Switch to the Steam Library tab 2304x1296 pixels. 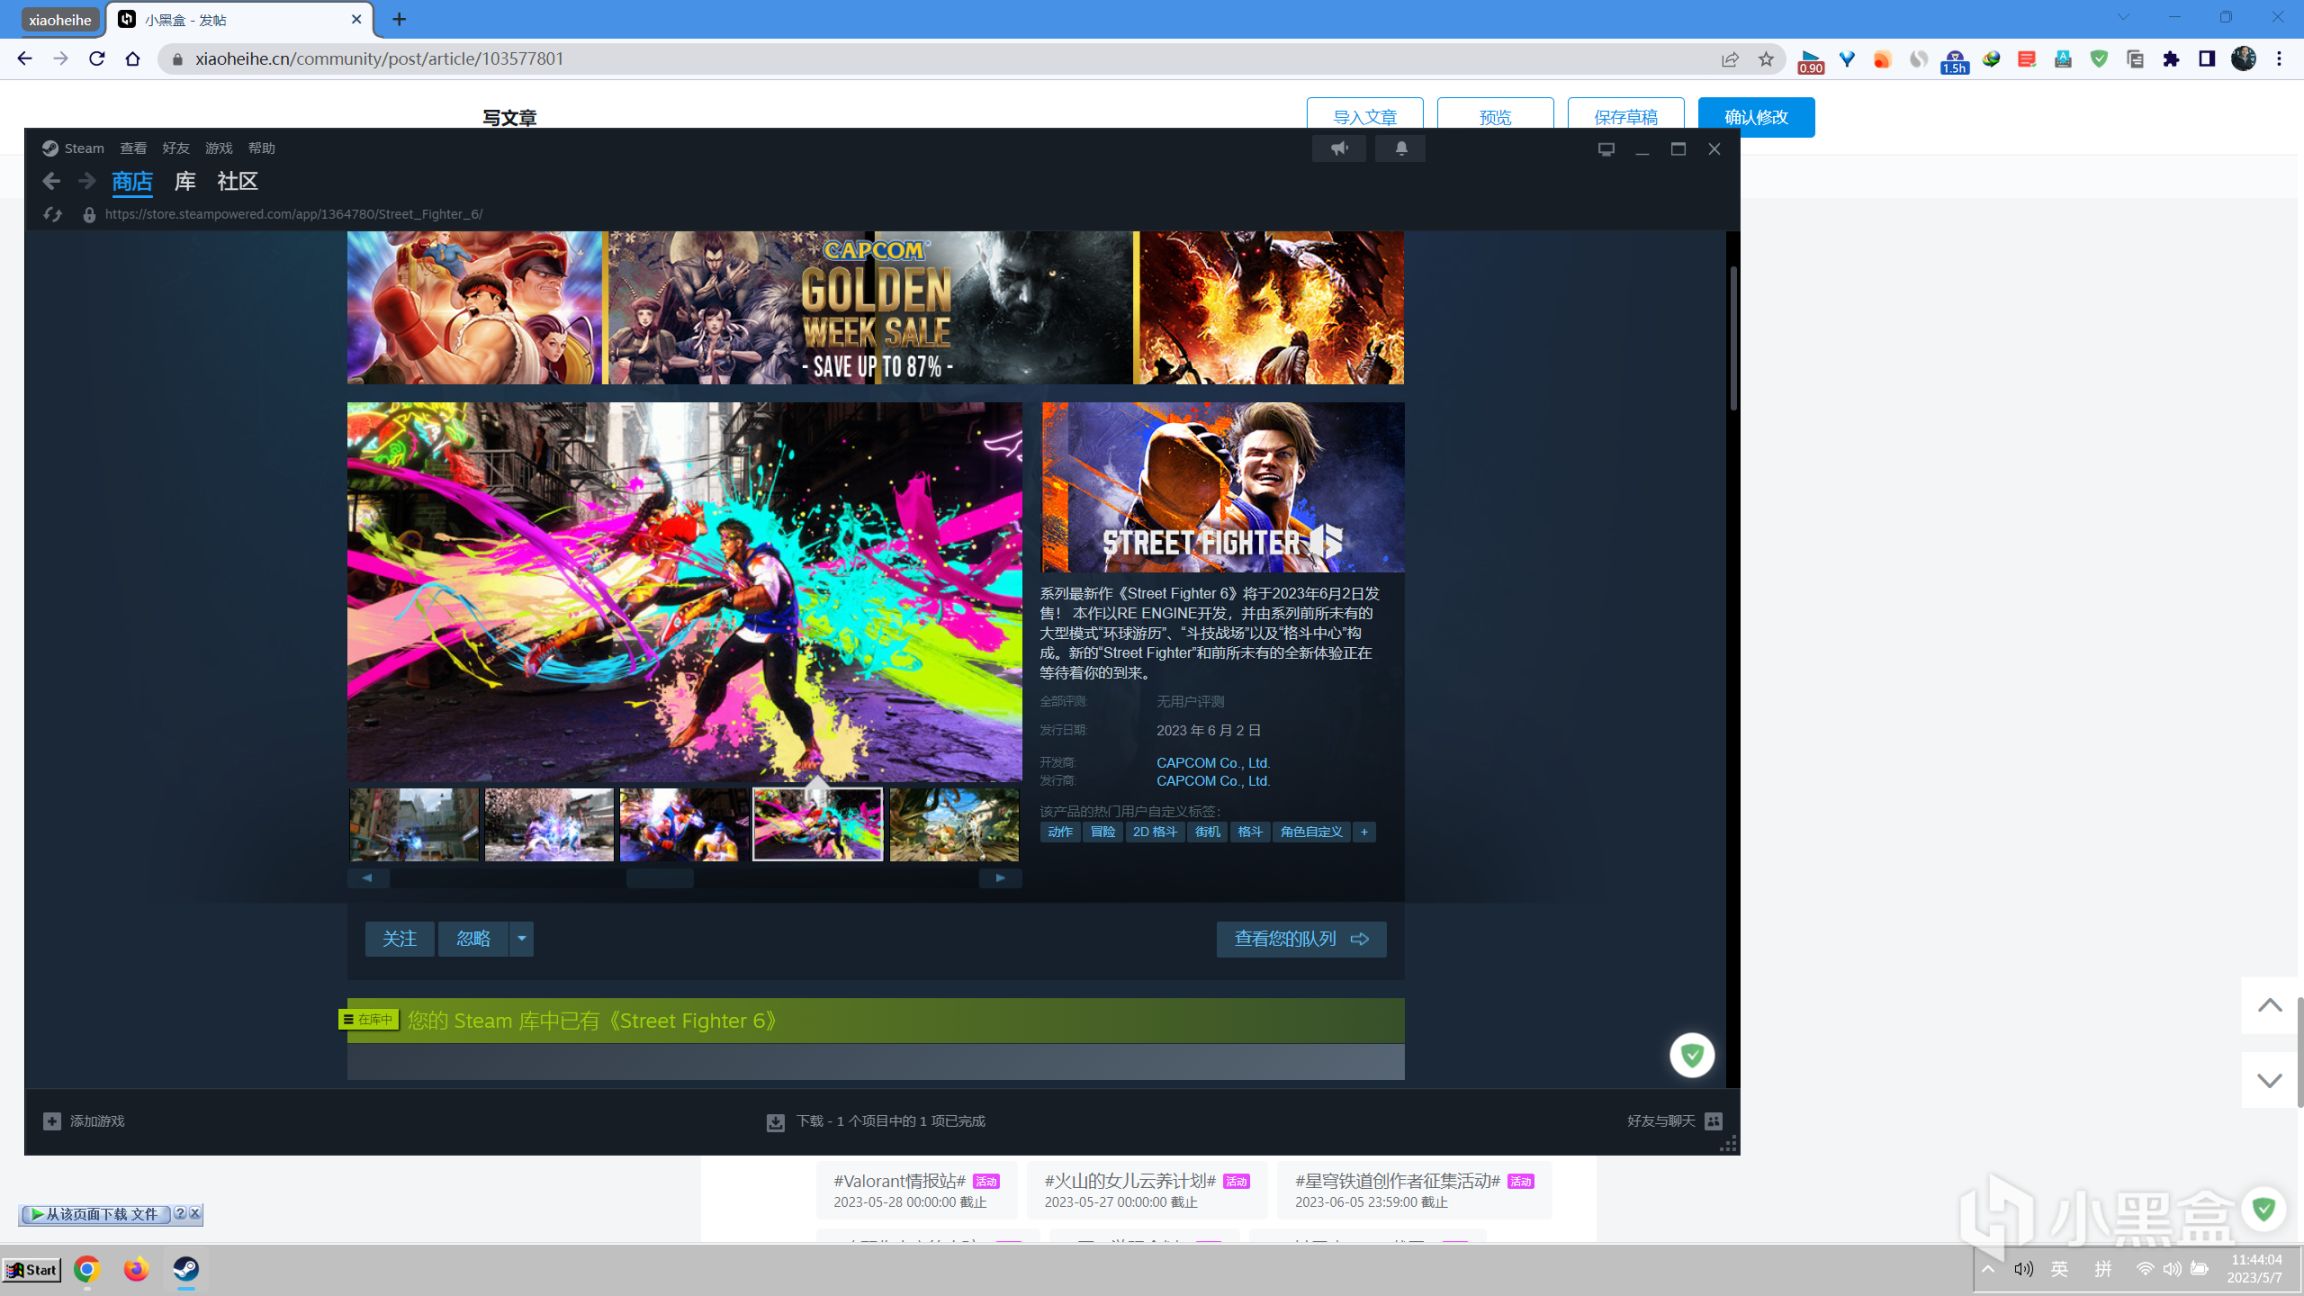[185, 181]
